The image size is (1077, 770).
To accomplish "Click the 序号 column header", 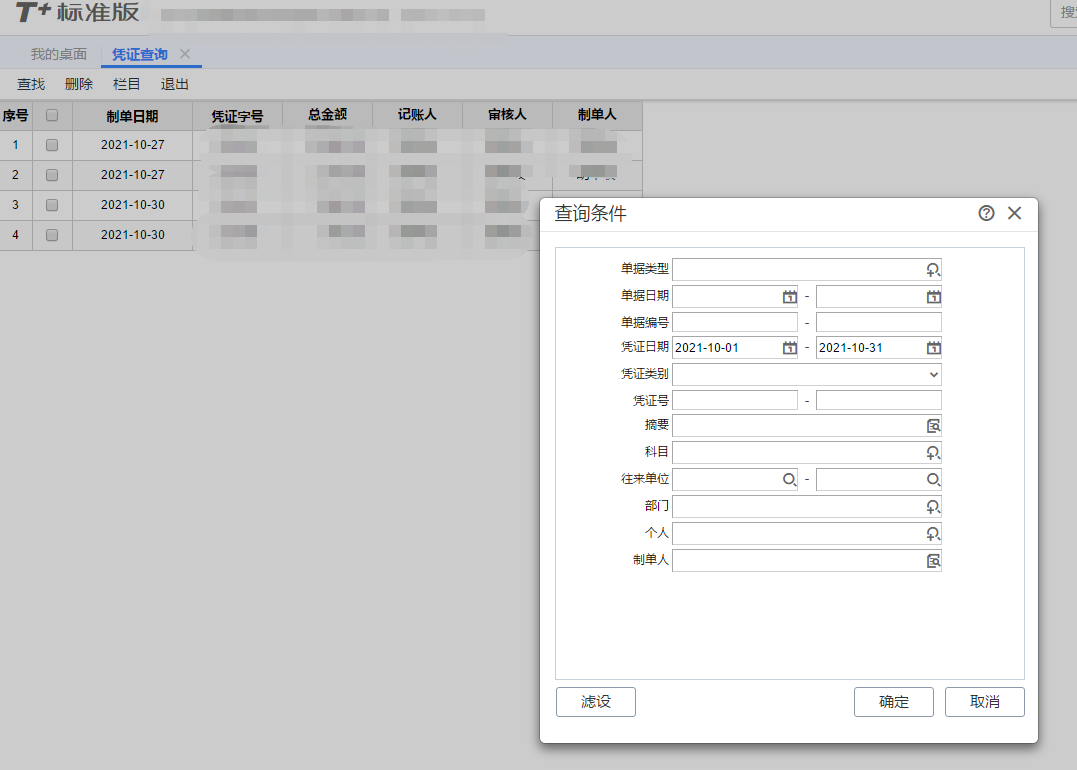I will pyautogui.click(x=16, y=115).
